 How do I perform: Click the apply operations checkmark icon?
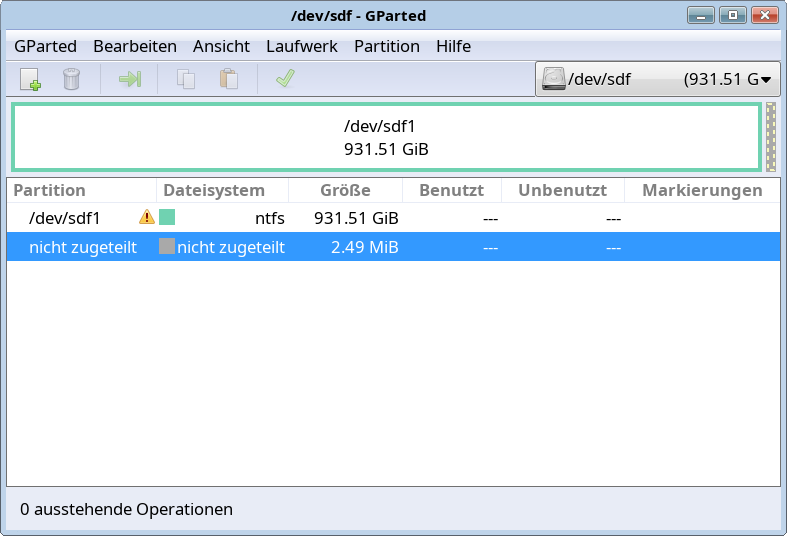pos(285,78)
